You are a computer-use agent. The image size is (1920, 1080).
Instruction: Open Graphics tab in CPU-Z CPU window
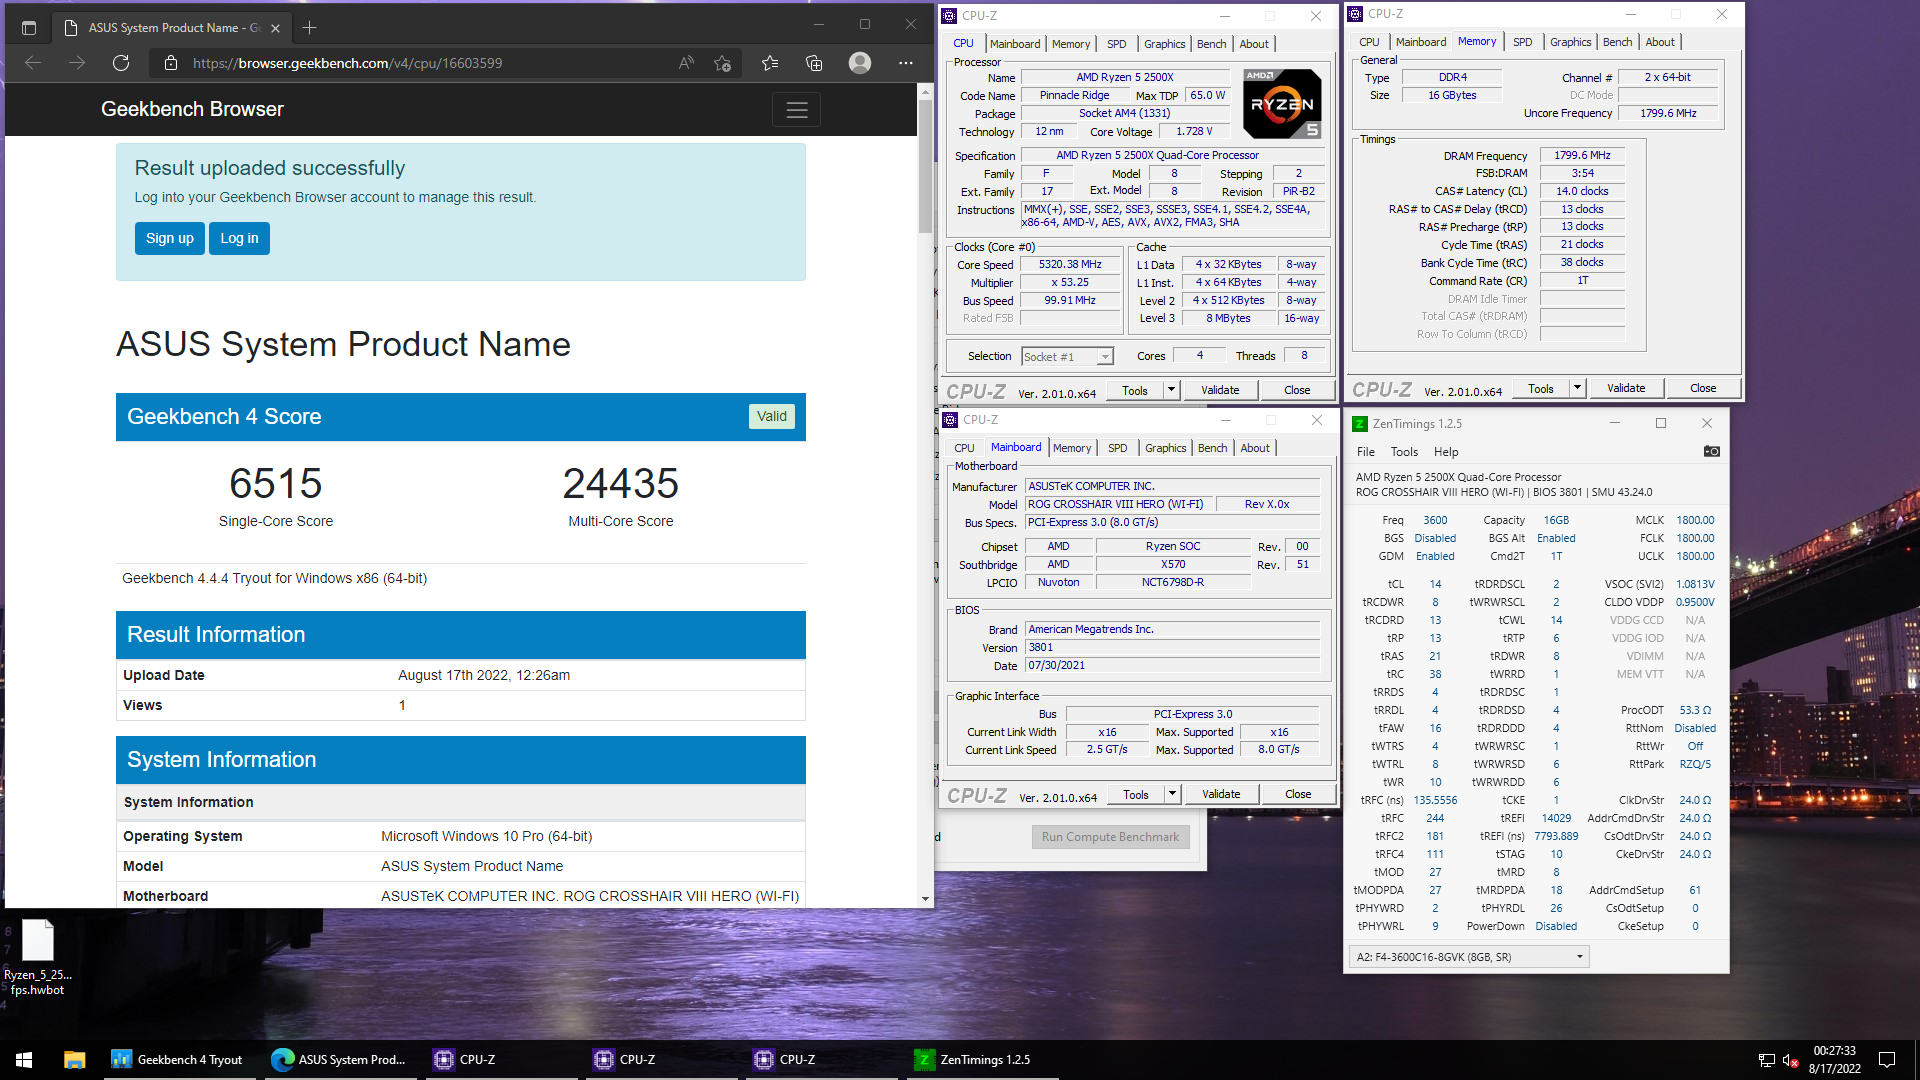coord(1164,44)
